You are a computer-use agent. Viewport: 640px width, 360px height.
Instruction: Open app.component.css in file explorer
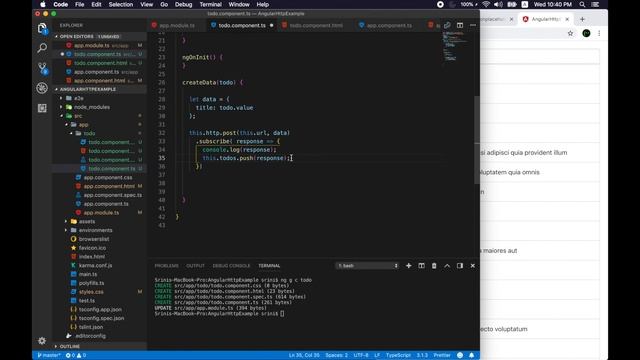(x=108, y=178)
